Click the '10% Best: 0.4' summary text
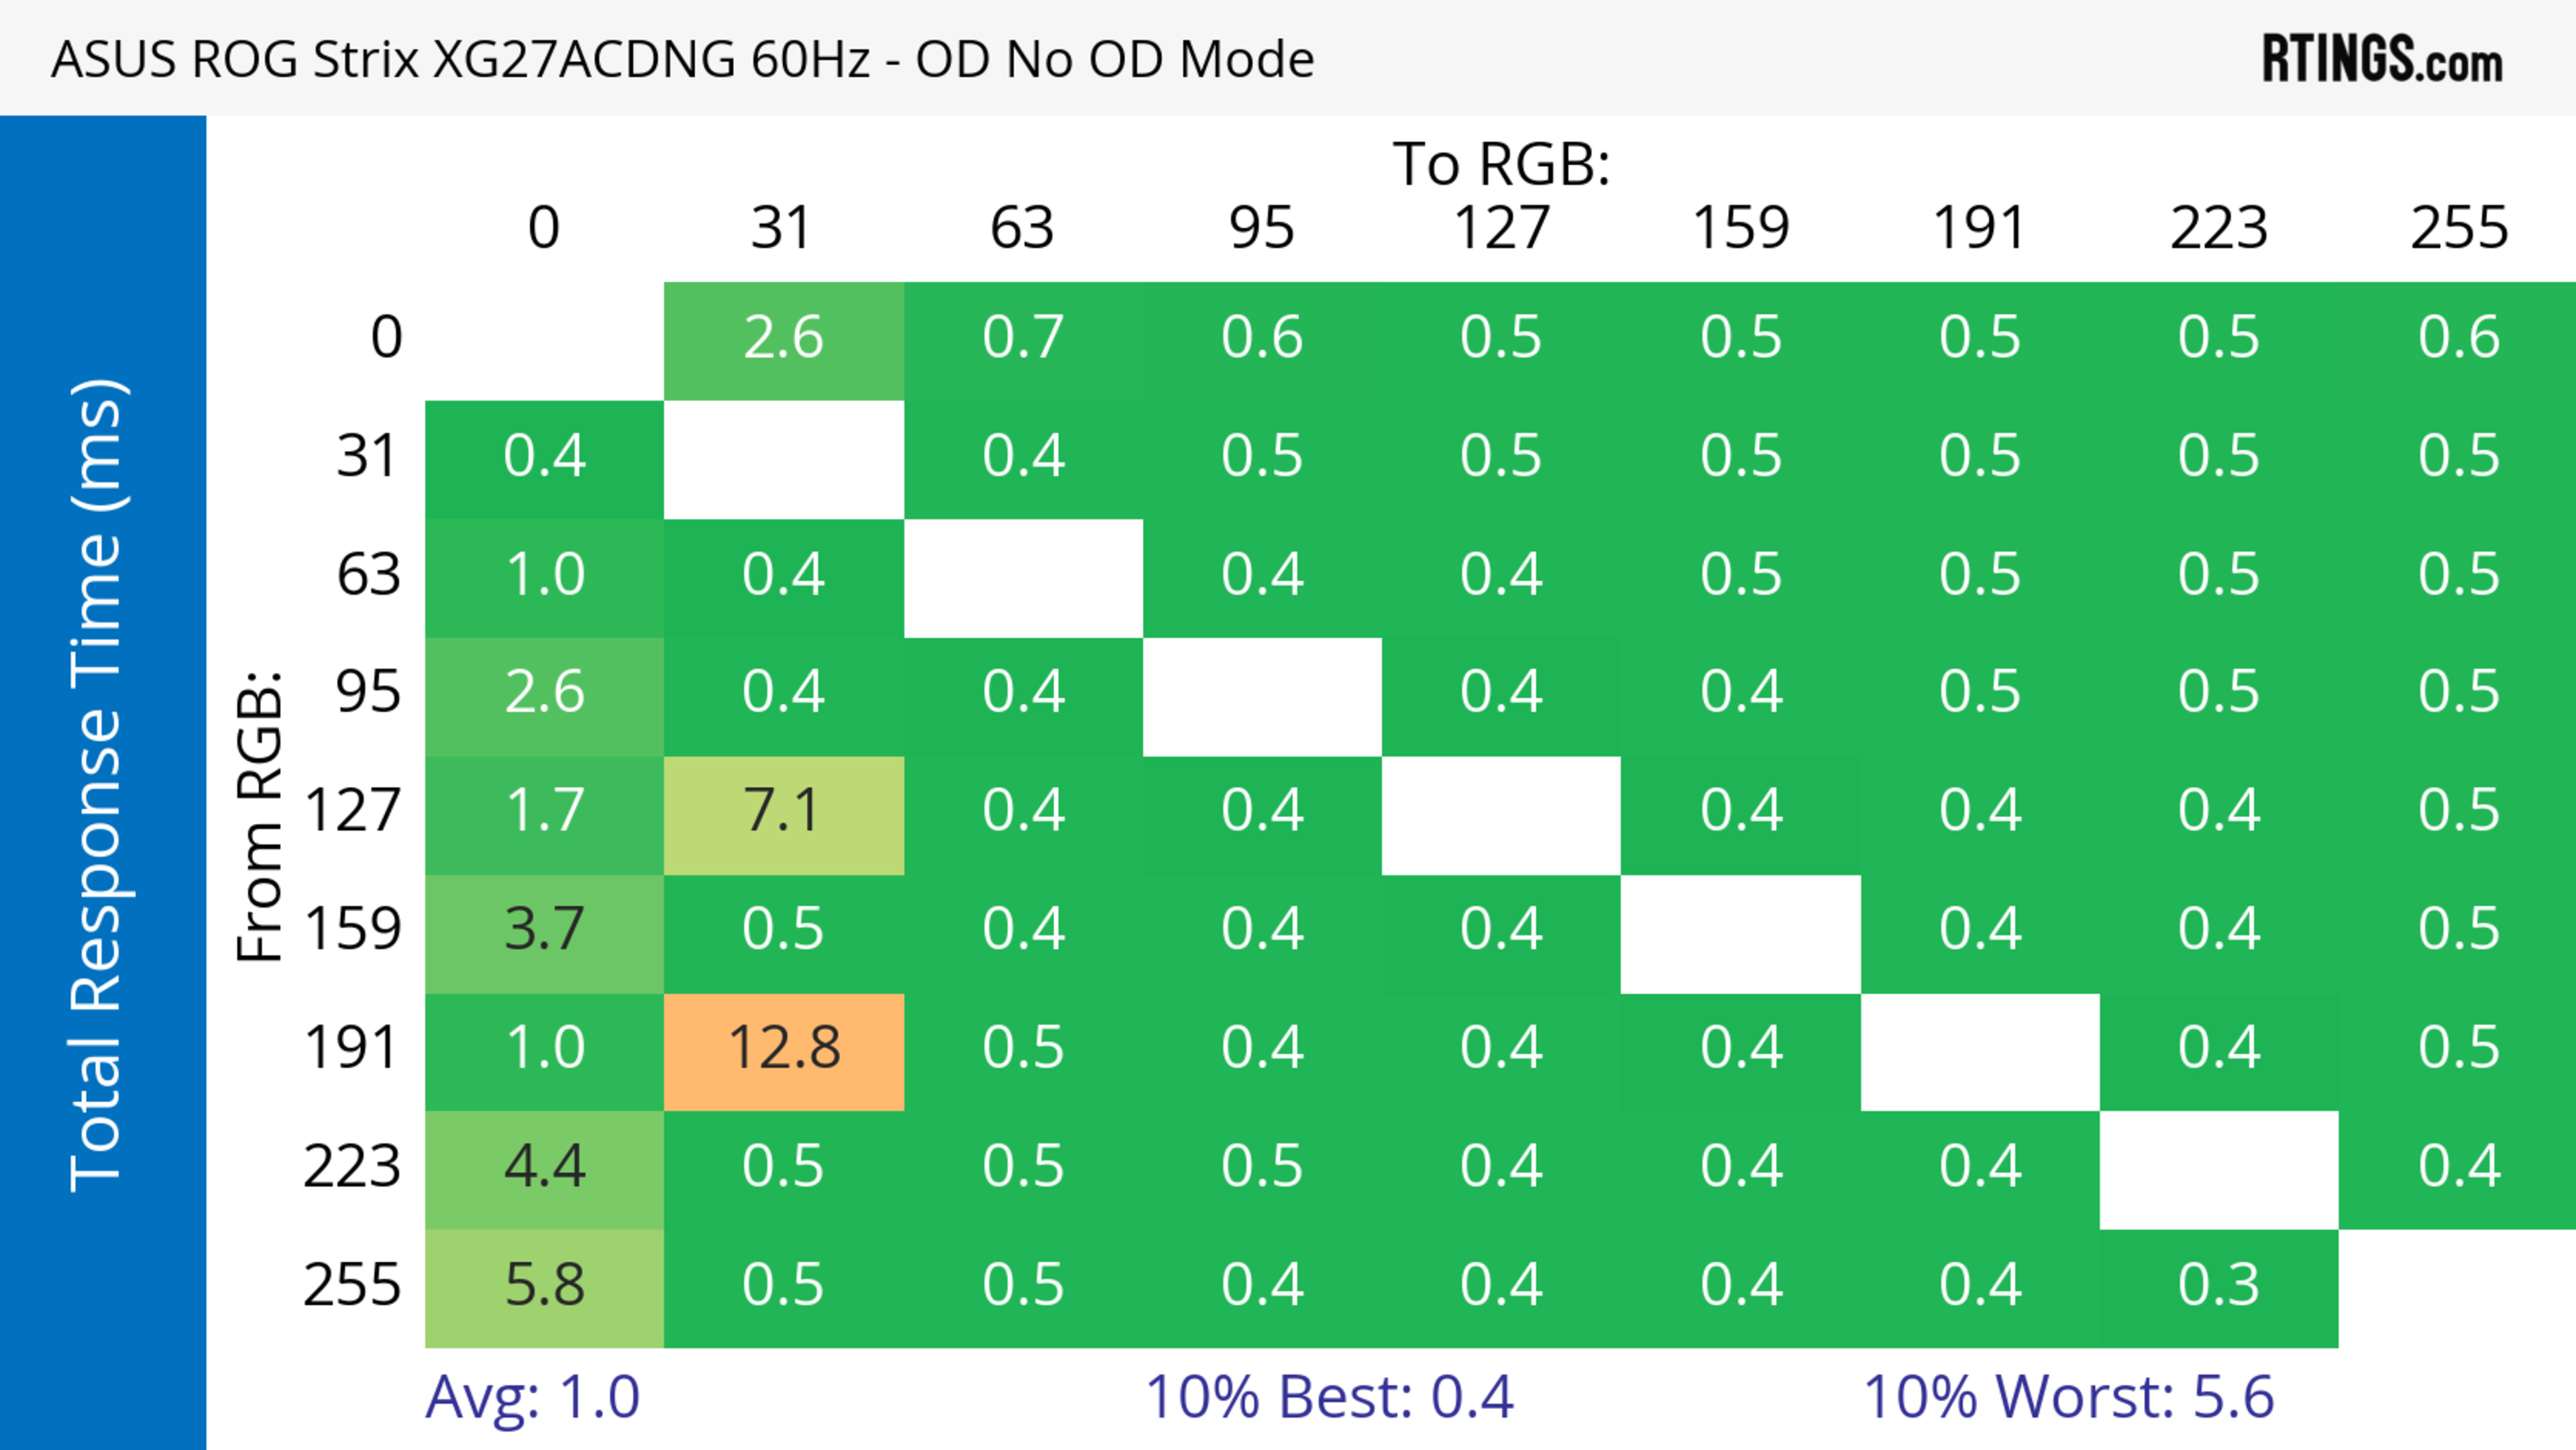 [x=1329, y=1397]
